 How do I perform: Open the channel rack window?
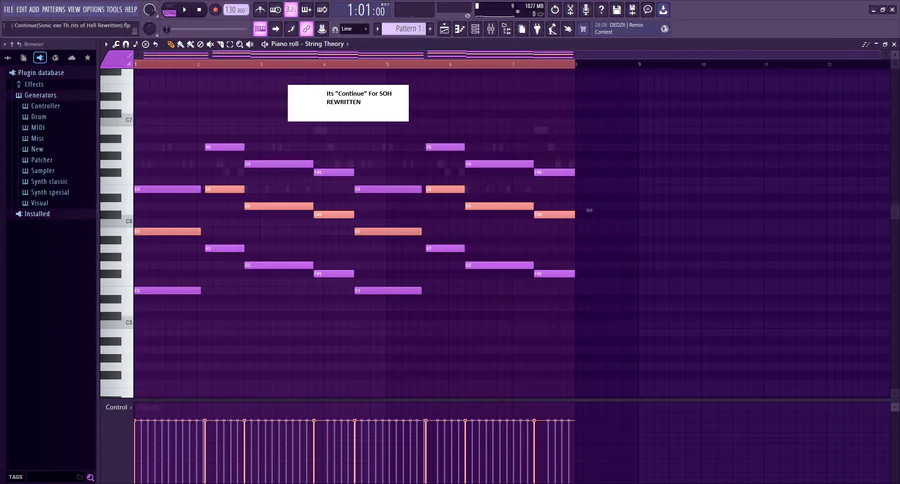tap(475, 29)
